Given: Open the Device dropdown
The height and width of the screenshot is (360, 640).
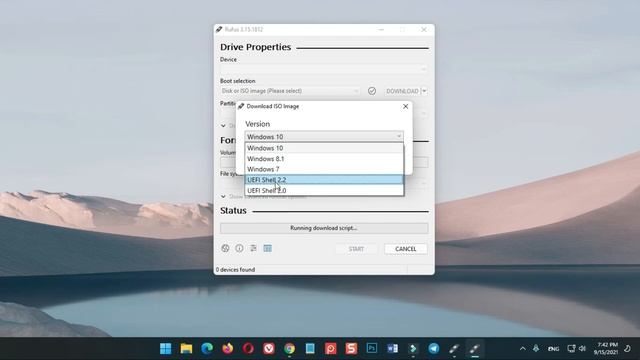Looking at the screenshot, I should click(x=324, y=69).
